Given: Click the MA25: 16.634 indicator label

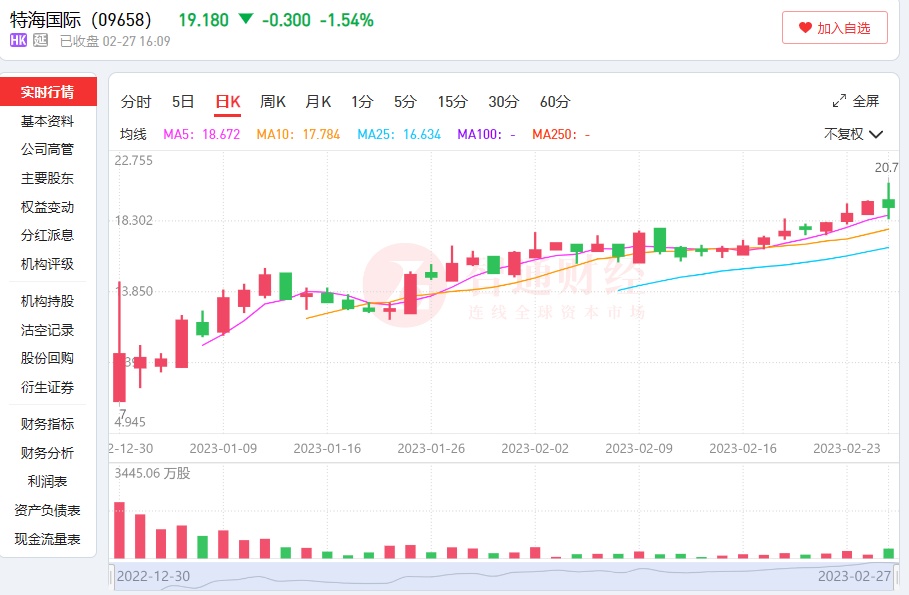Looking at the screenshot, I should [x=399, y=135].
